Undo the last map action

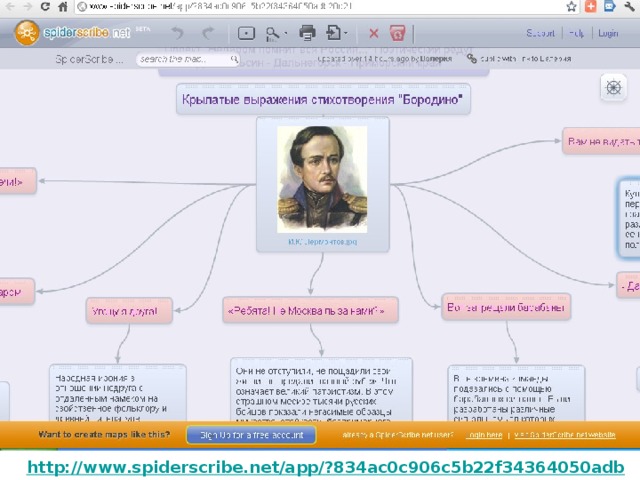tap(177, 33)
